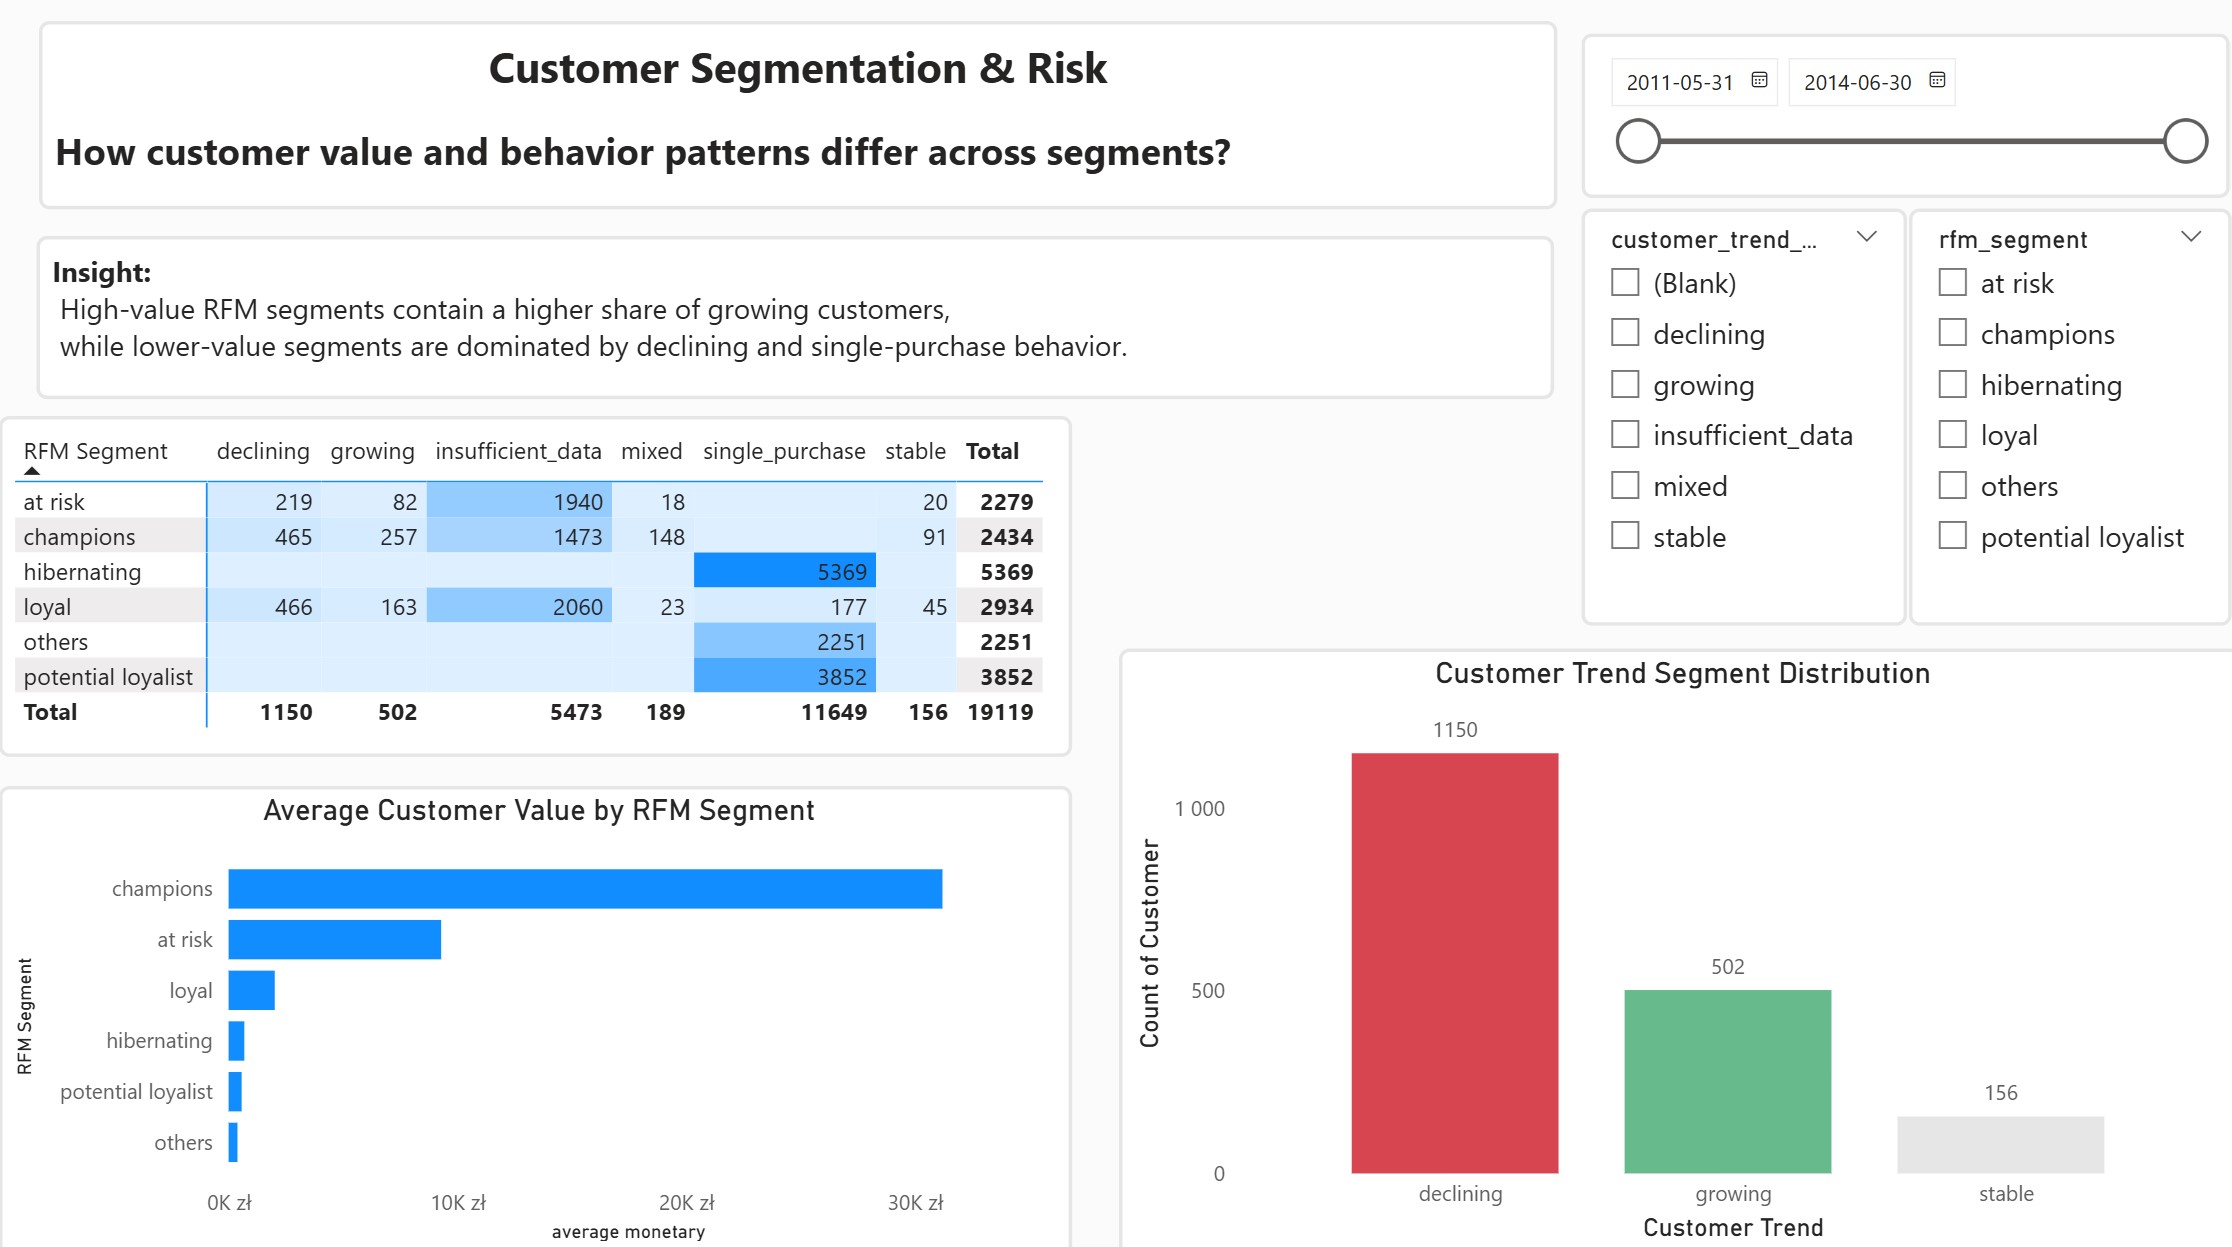
Task: Click the right date range slider handle
Action: click(x=2185, y=141)
